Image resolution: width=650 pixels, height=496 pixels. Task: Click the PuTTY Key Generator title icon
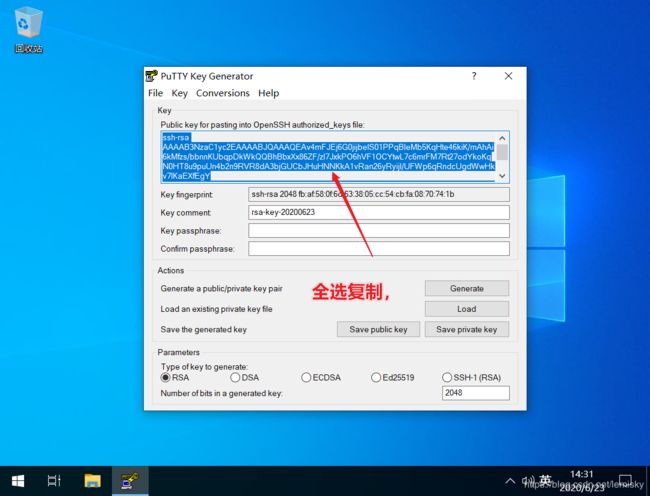152,76
